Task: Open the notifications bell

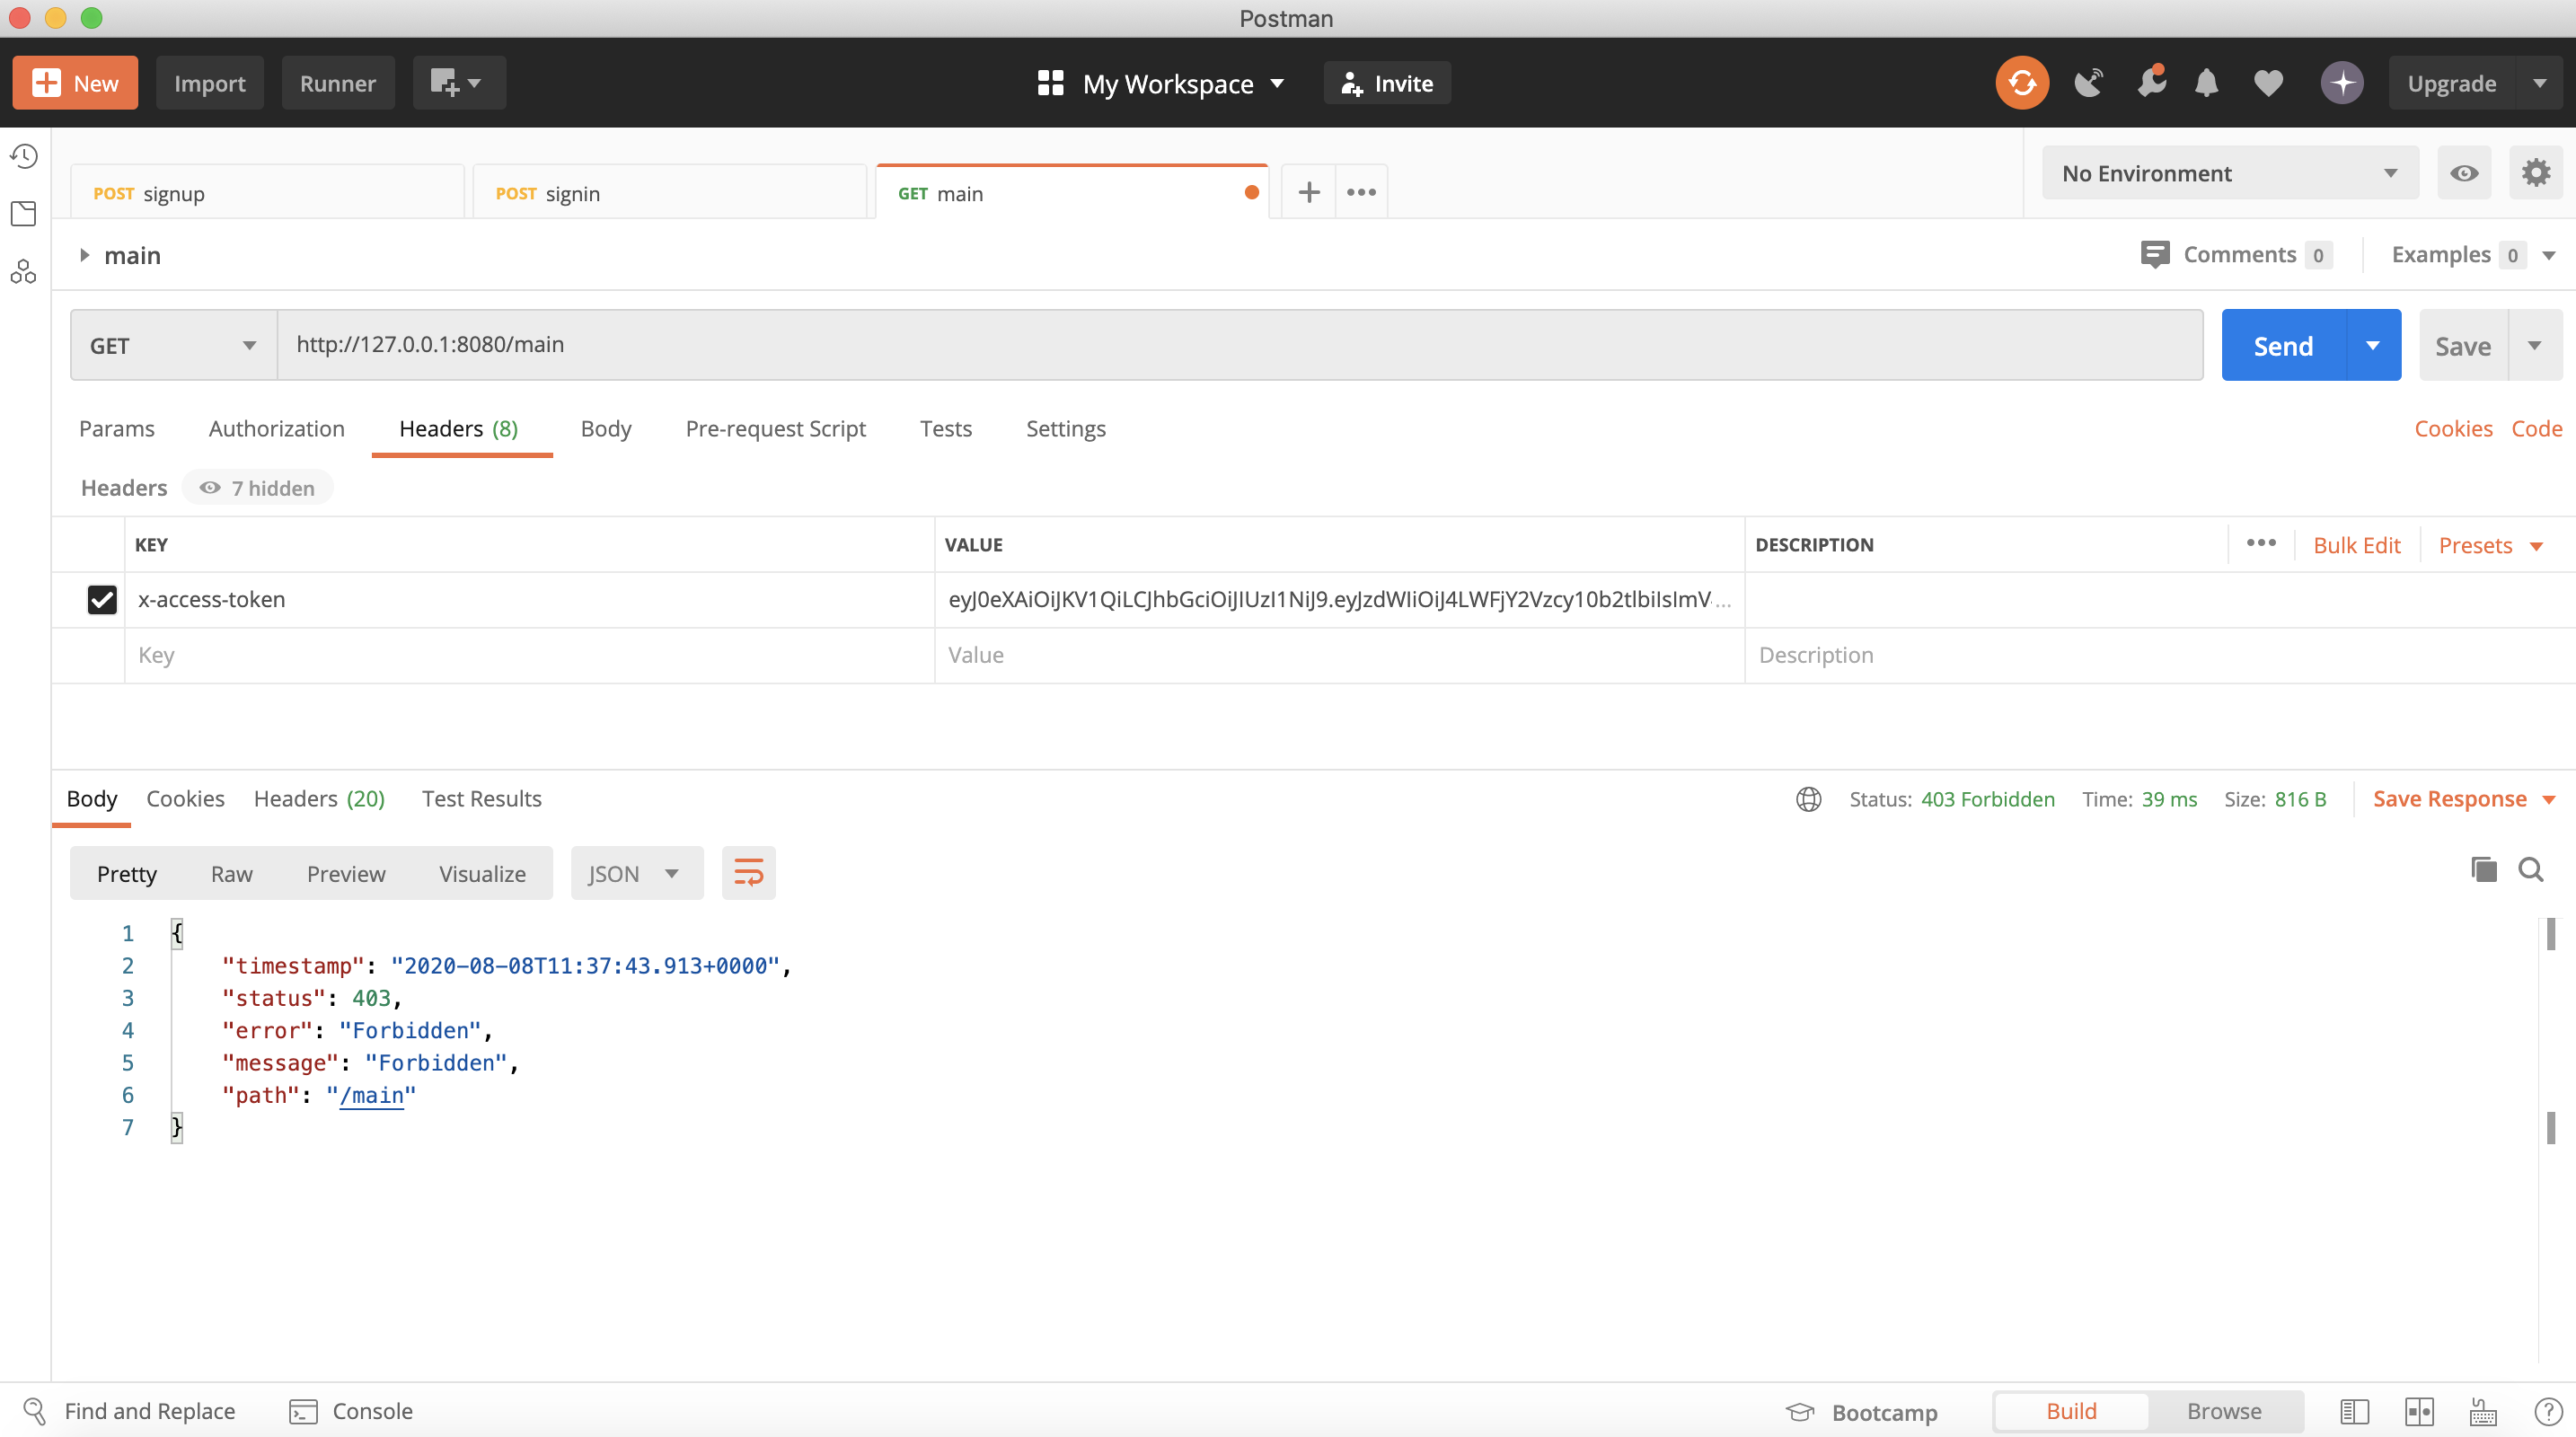Action: (x=2206, y=83)
